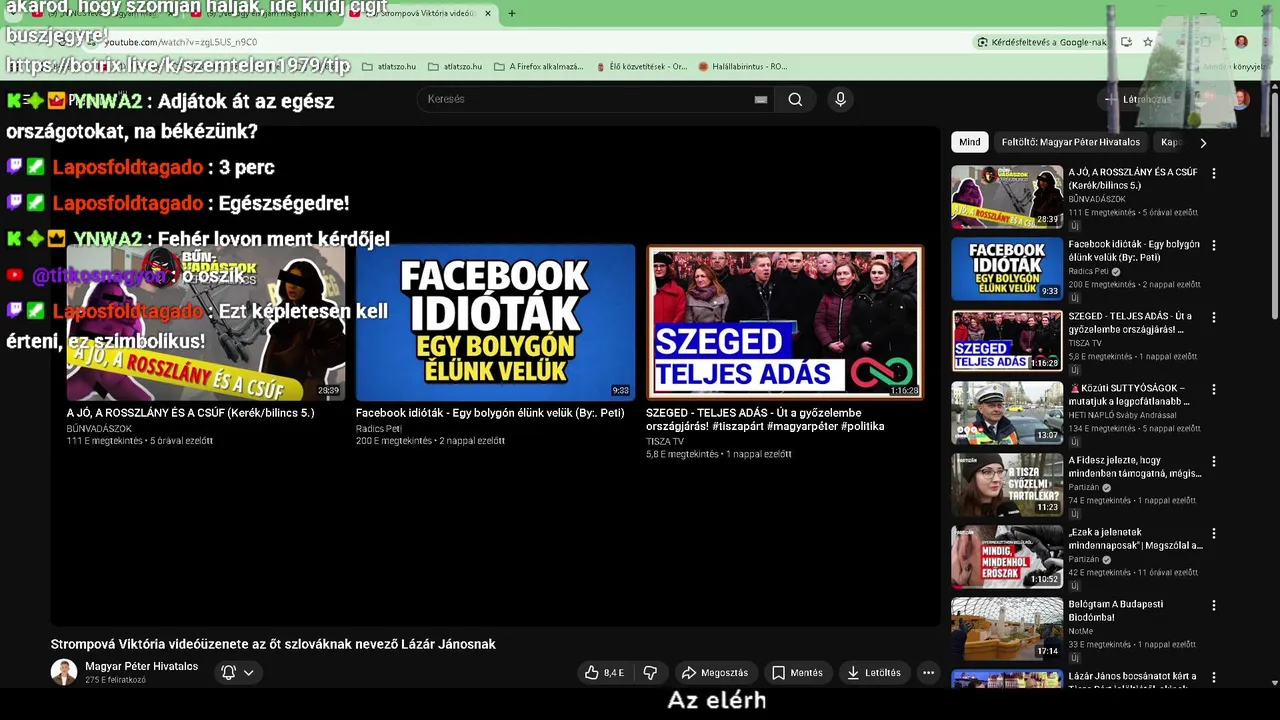This screenshot has height=720, width=1280.
Task: Open sidebar thumbnail with 17:14 duration
Action: (1007, 629)
